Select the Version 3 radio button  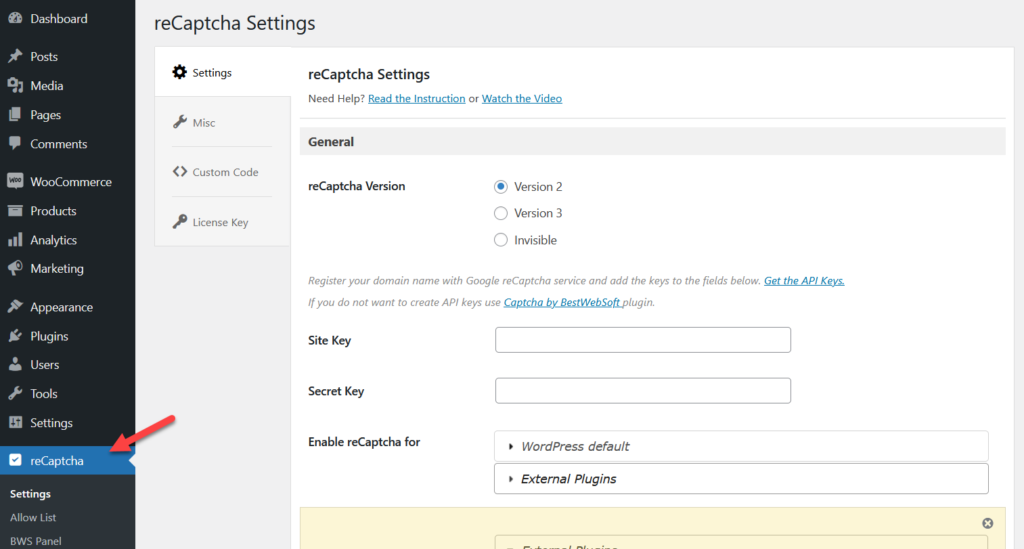tap(500, 213)
